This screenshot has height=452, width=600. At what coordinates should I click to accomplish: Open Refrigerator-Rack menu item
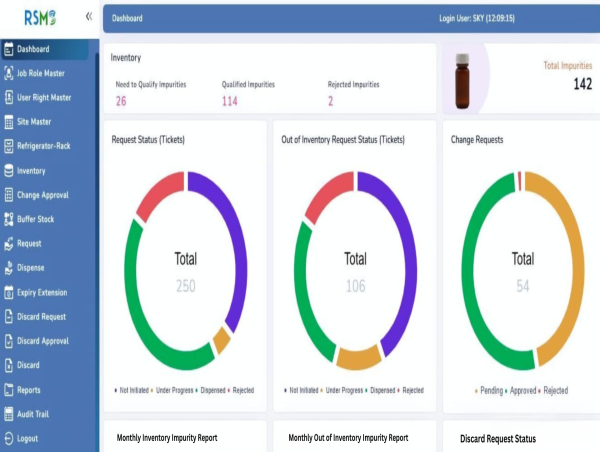[45, 146]
